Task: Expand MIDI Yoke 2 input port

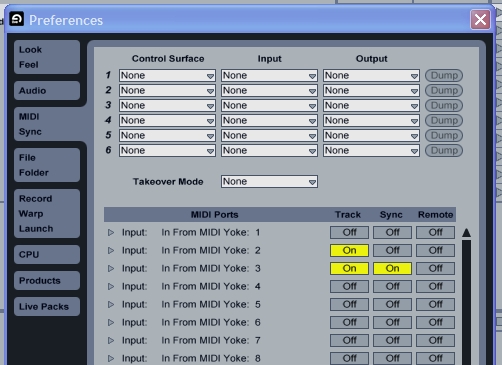Action: (111, 250)
